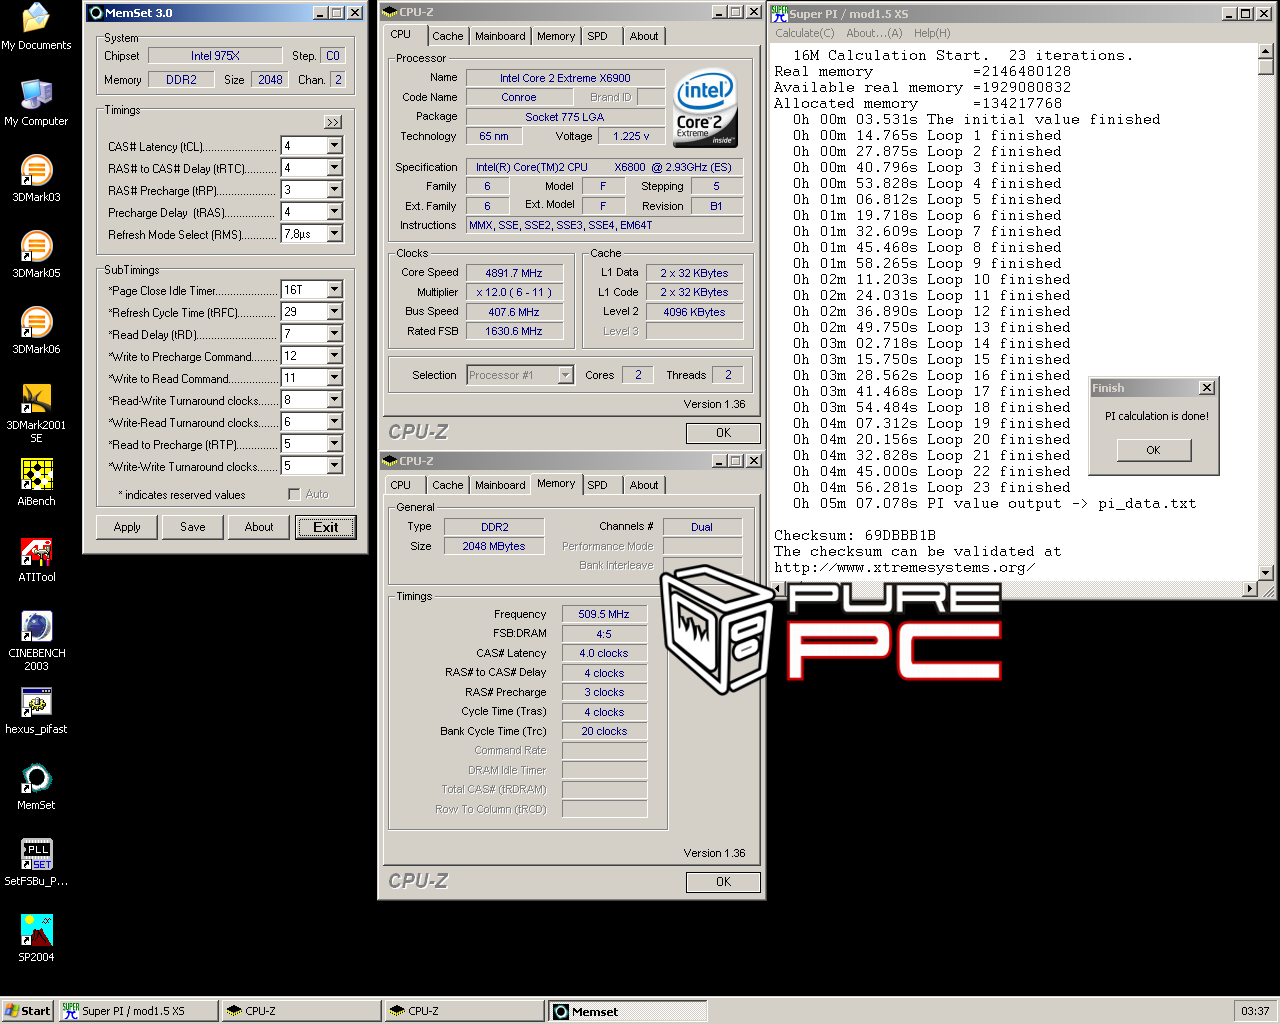Screen dimensions: 1280x1024
Task: Open the Page Close Idle Timer dropdown
Action: pyautogui.click(x=335, y=290)
